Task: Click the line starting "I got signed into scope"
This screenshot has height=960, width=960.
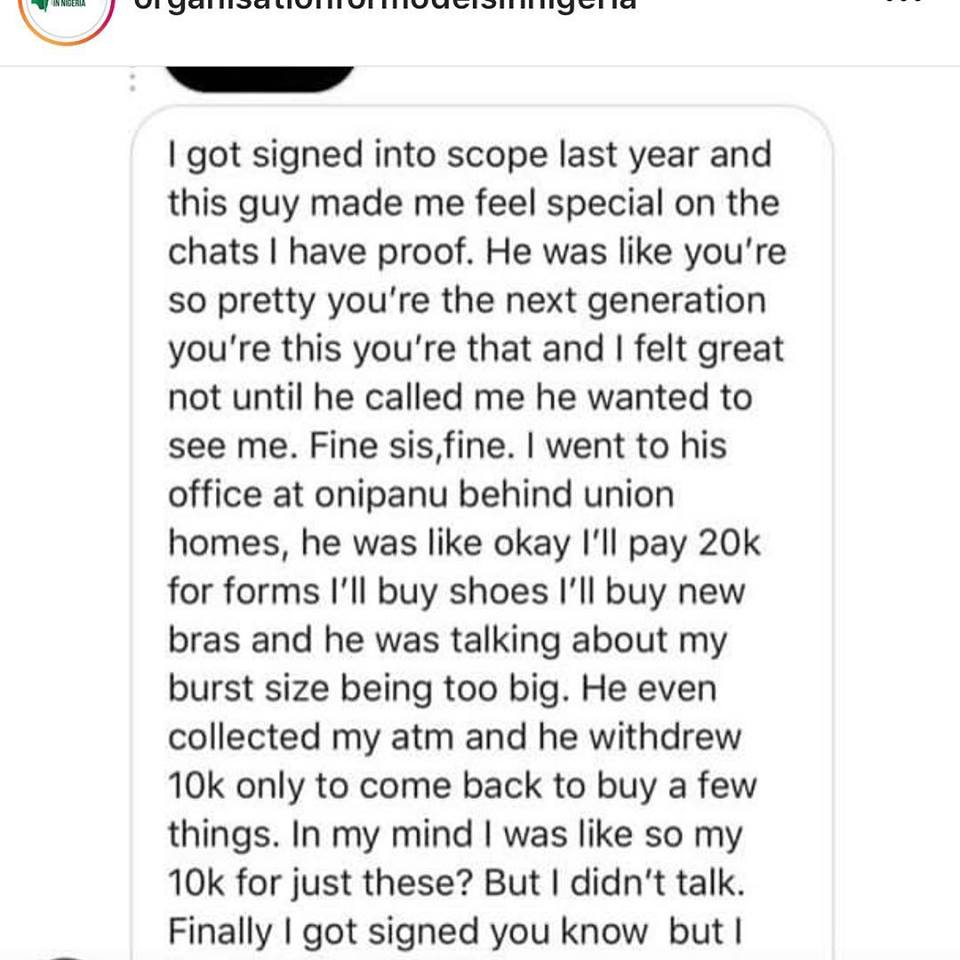Action: pos(469,155)
